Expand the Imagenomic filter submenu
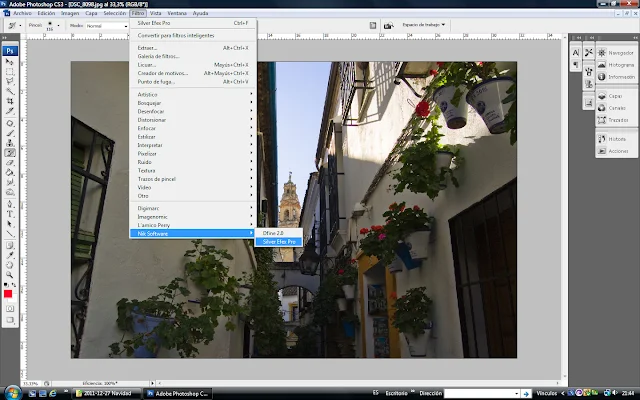640x400 pixels. [x=193, y=217]
